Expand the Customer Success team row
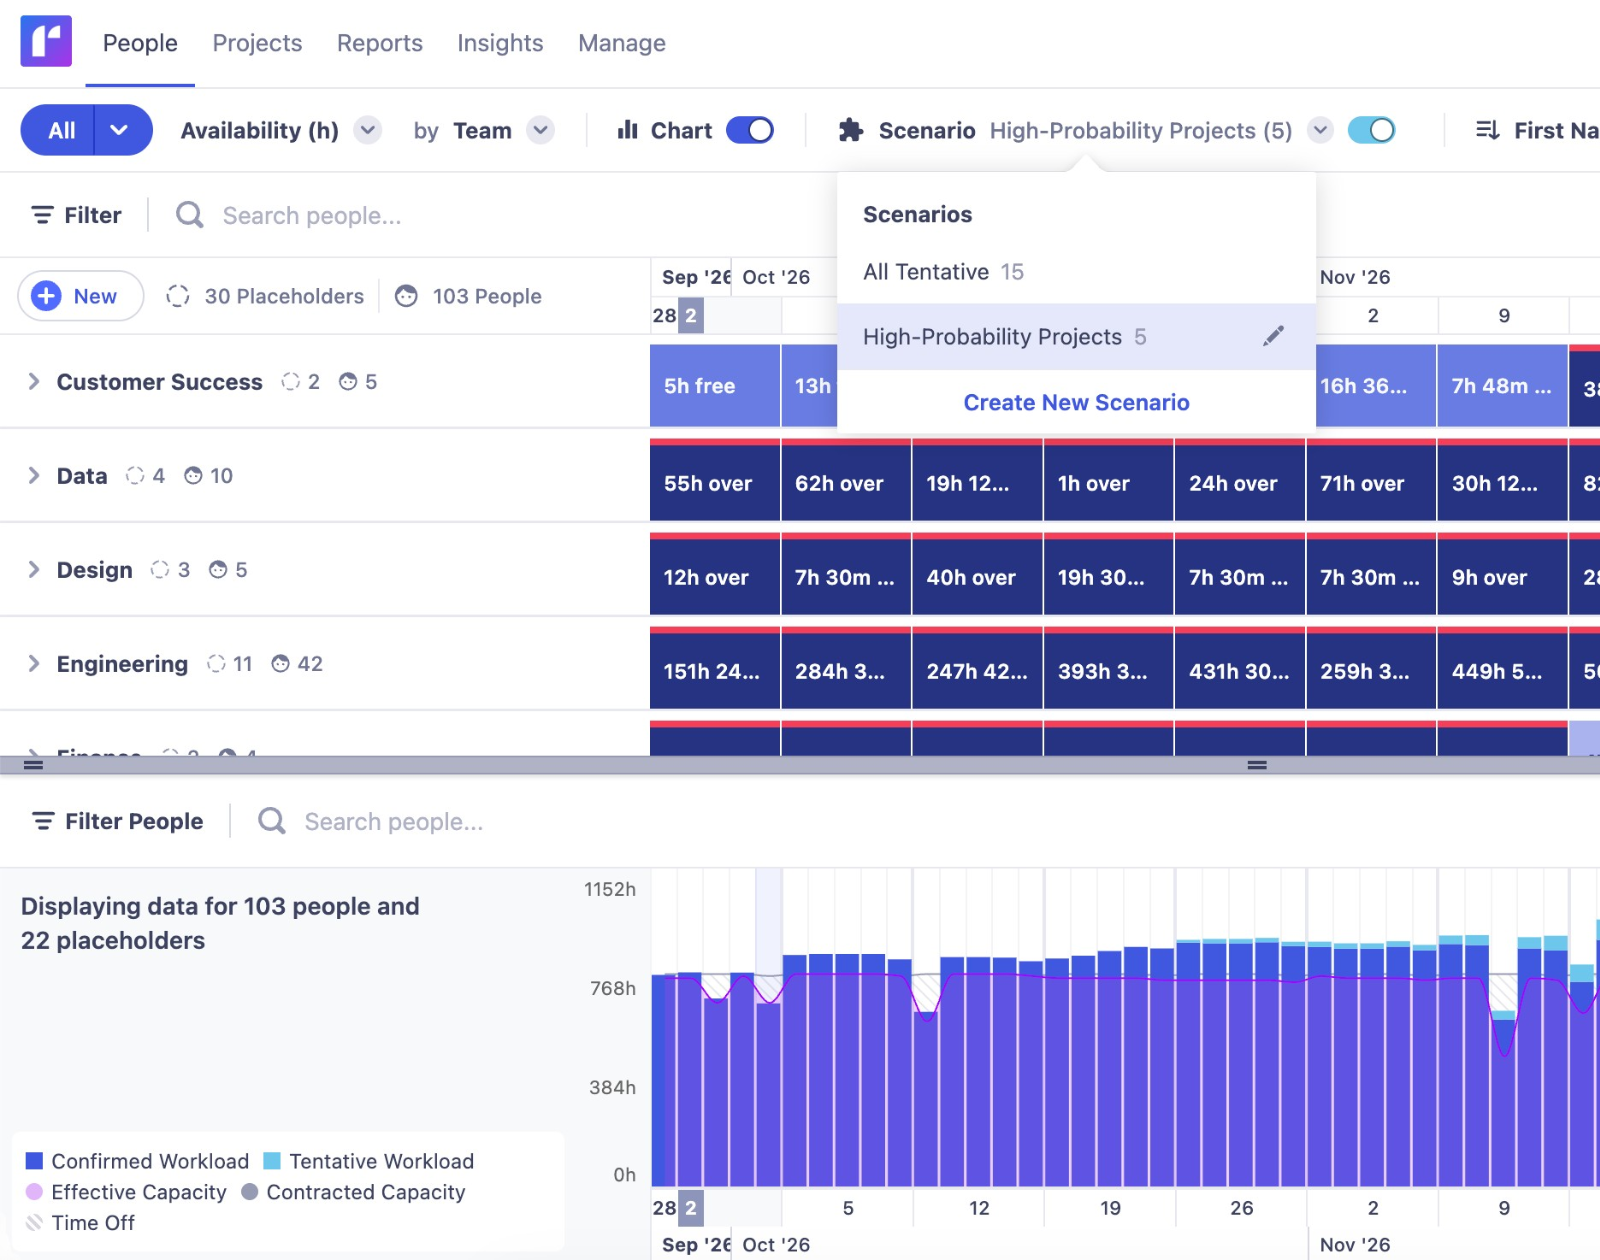This screenshot has height=1260, width=1600. (34, 381)
